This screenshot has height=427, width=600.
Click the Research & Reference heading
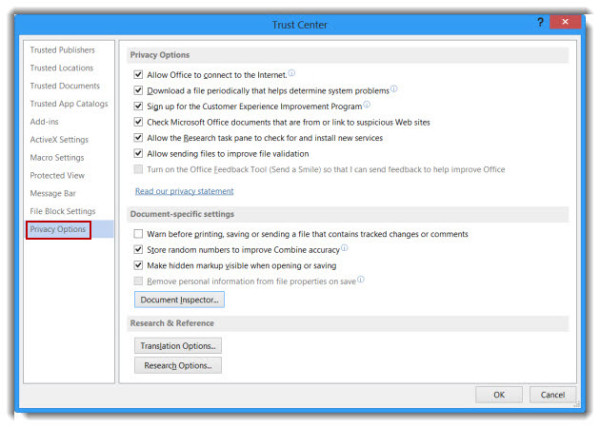(x=172, y=323)
